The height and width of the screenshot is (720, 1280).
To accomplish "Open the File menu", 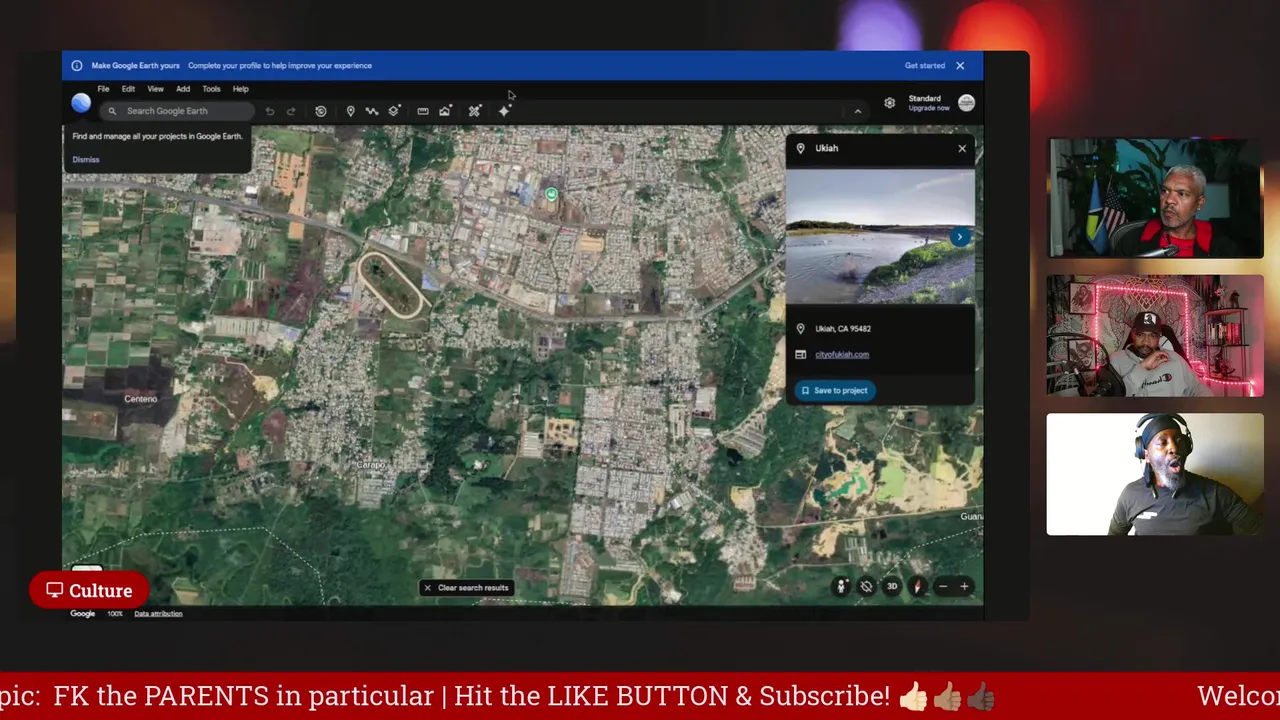I will (x=103, y=89).
